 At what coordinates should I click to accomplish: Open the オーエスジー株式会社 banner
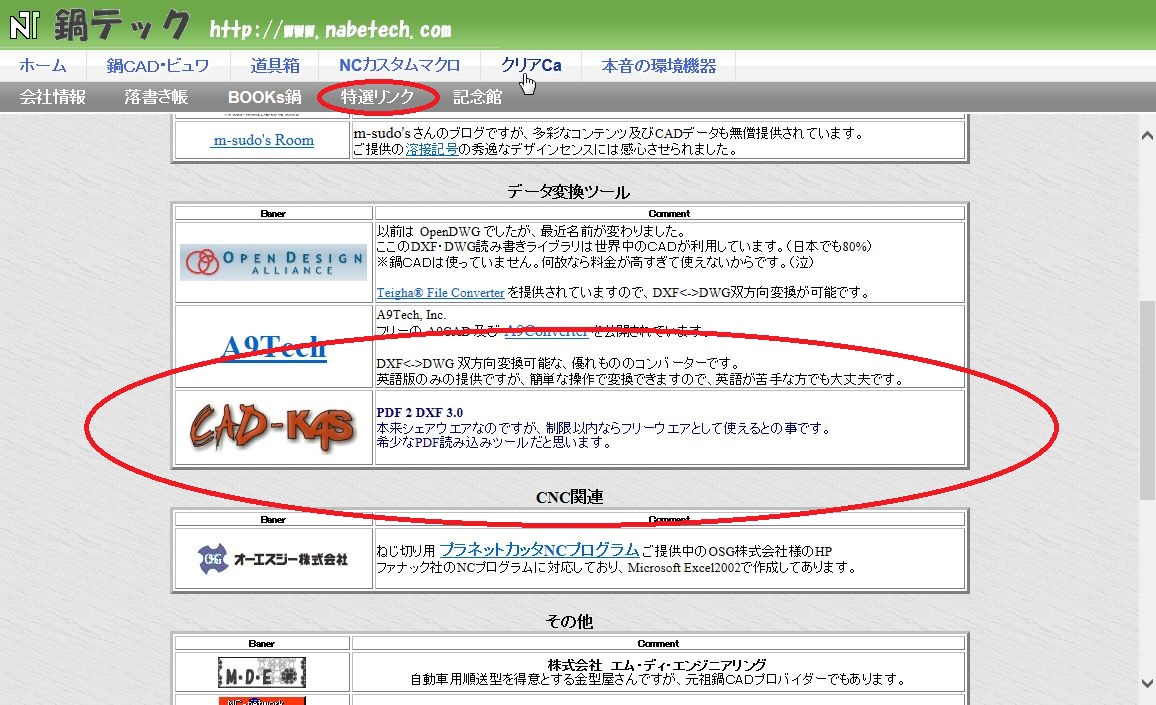point(273,559)
